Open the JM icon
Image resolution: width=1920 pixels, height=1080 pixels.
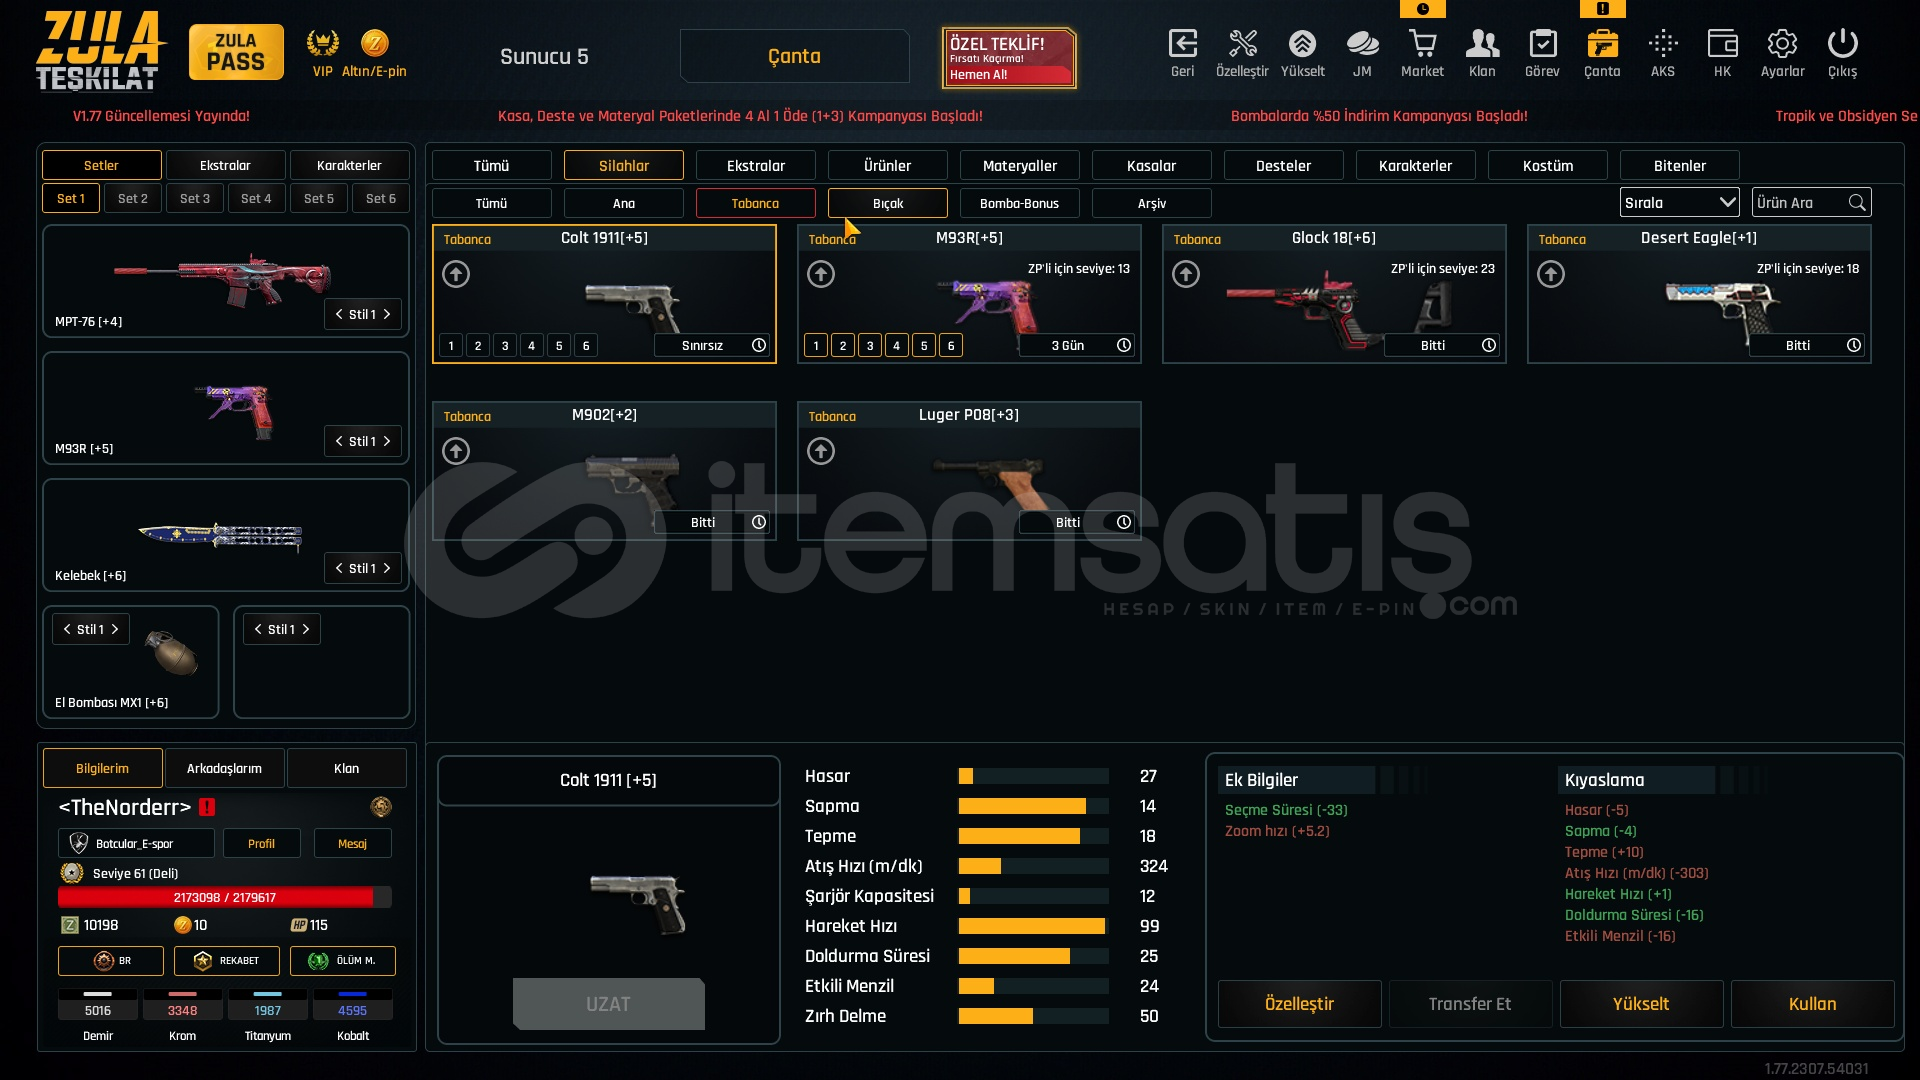tap(1362, 44)
